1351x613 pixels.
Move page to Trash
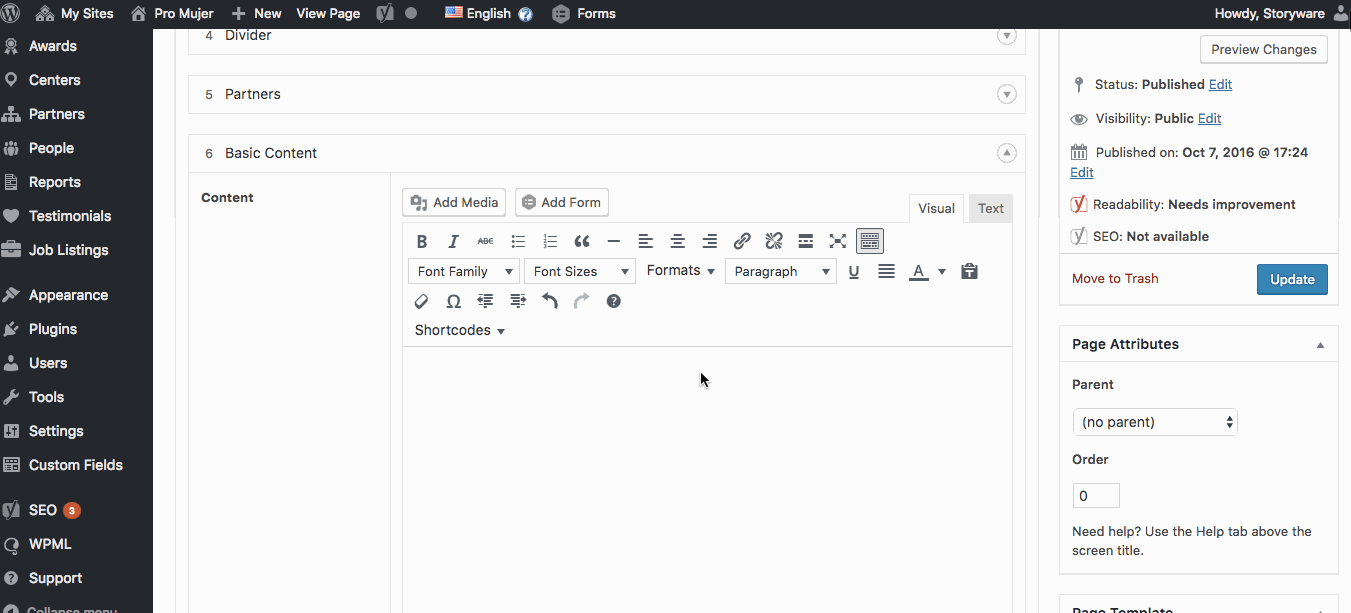click(1115, 279)
